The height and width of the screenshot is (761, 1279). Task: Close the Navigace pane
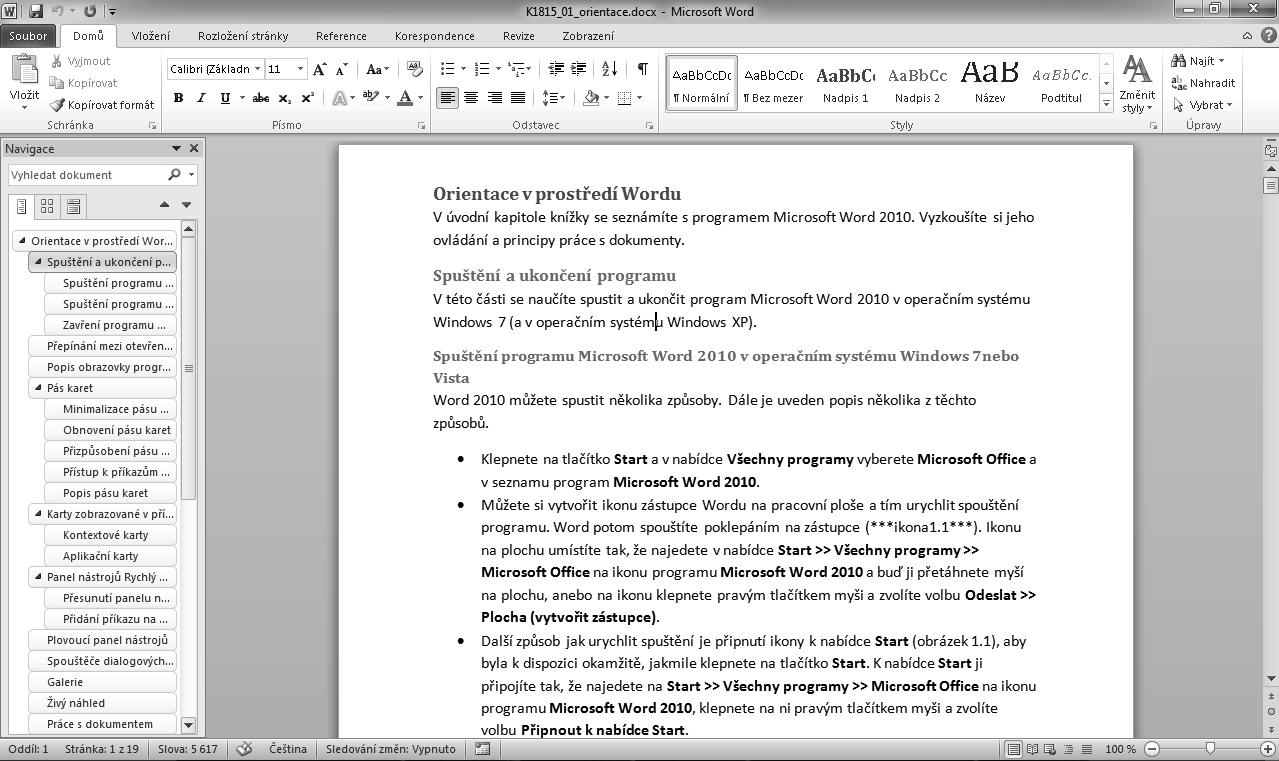click(x=194, y=148)
